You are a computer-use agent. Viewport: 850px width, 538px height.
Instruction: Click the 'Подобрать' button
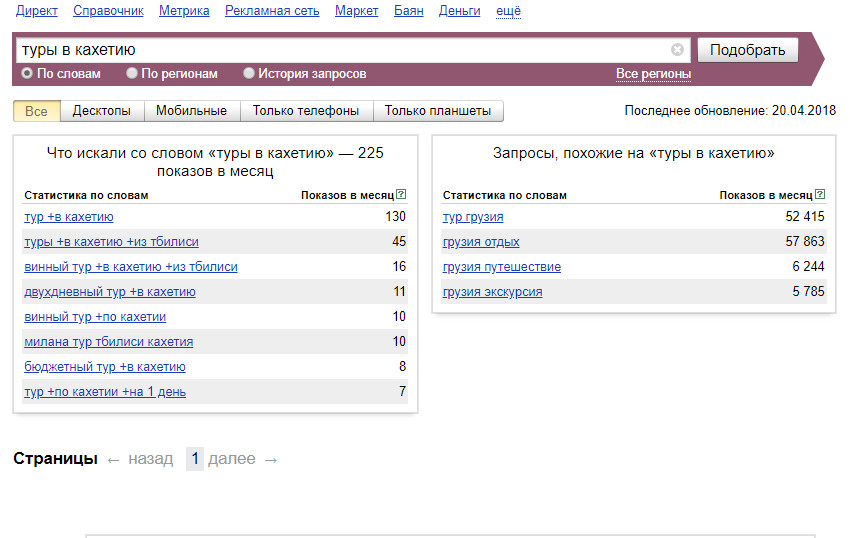coord(748,50)
